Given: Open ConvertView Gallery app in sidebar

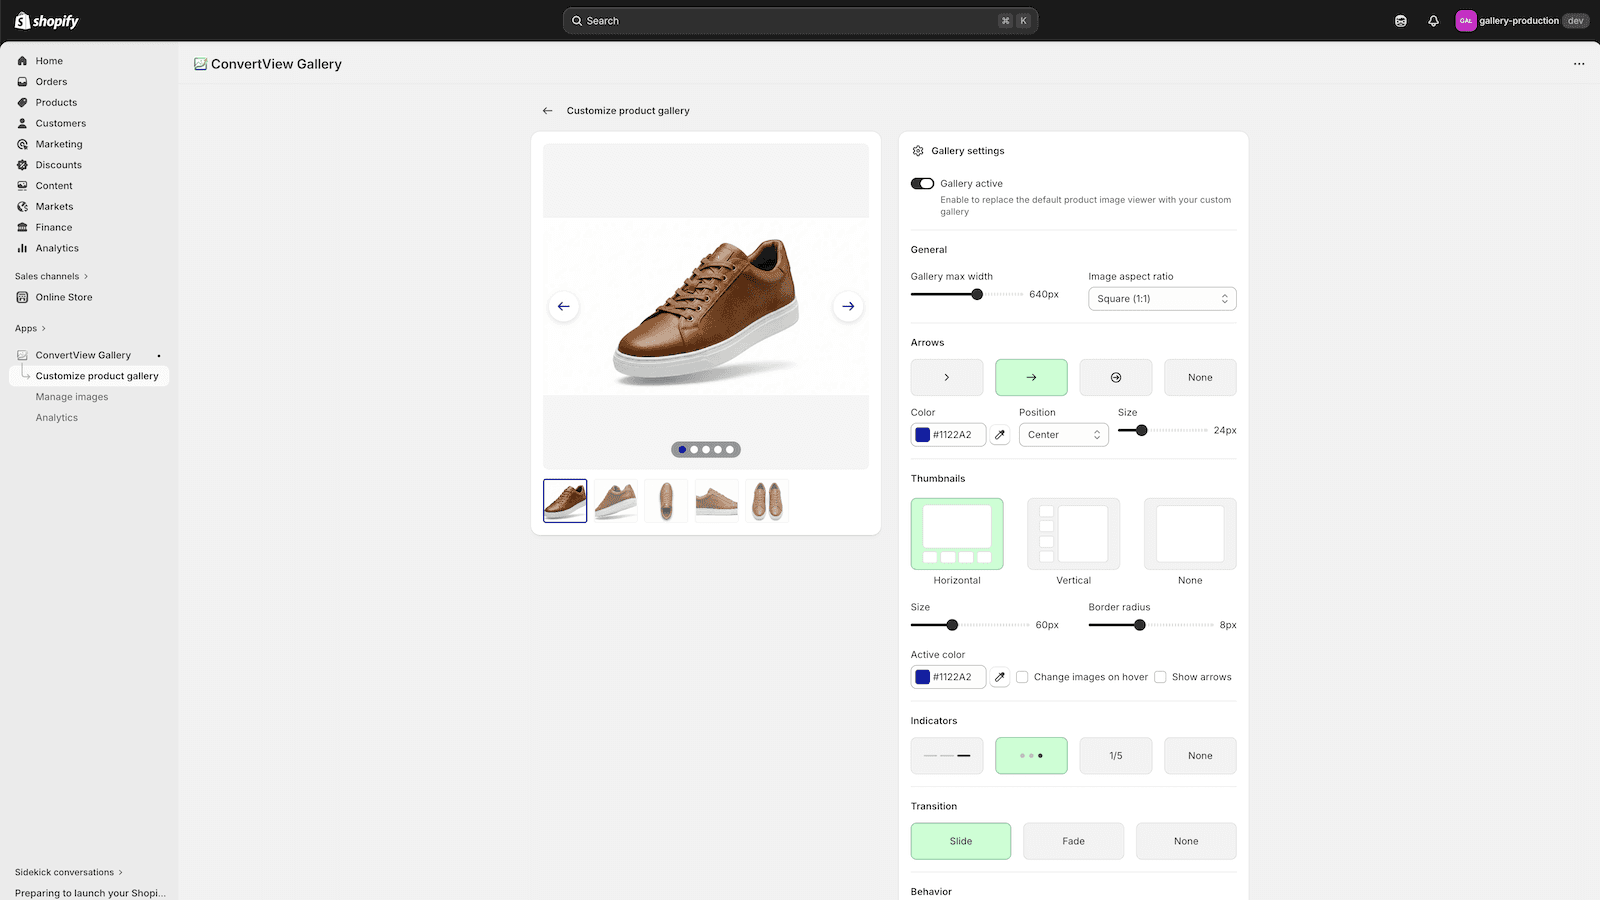Looking at the screenshot, I should [x=89, y=355].
